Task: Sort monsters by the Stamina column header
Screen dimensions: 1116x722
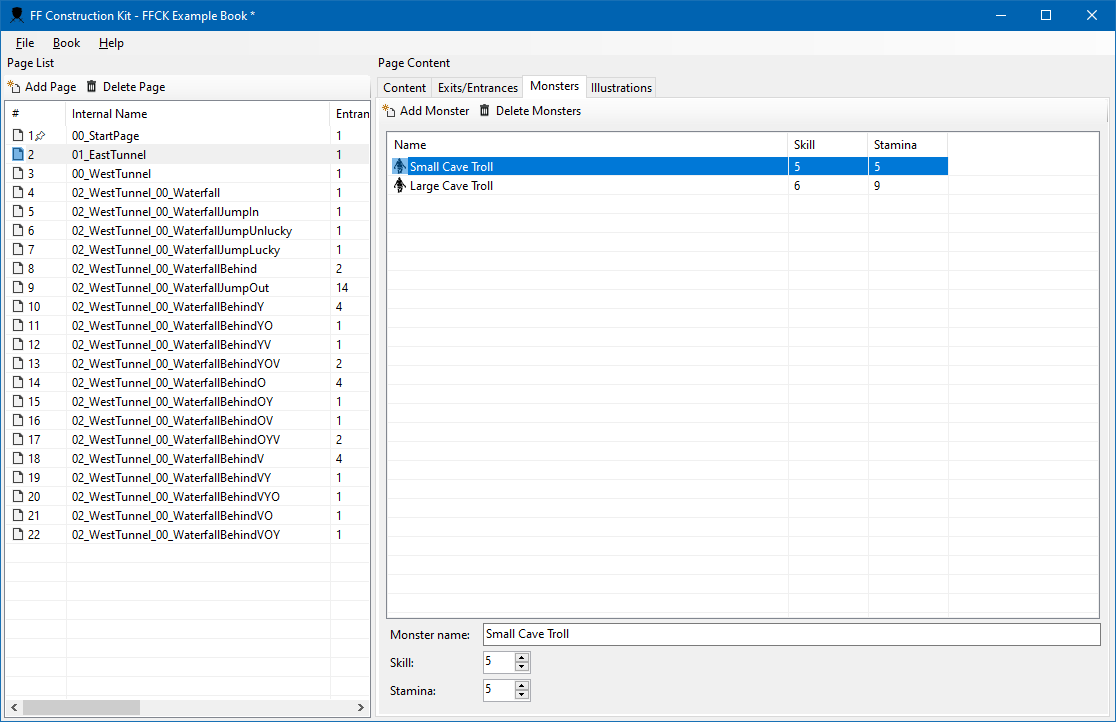Action: (x=906, y=145)
